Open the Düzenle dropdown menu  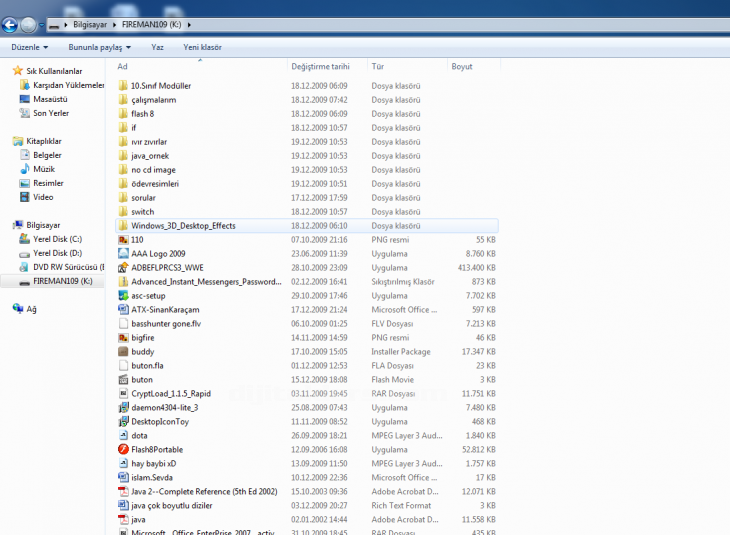[x=30, y=47]
